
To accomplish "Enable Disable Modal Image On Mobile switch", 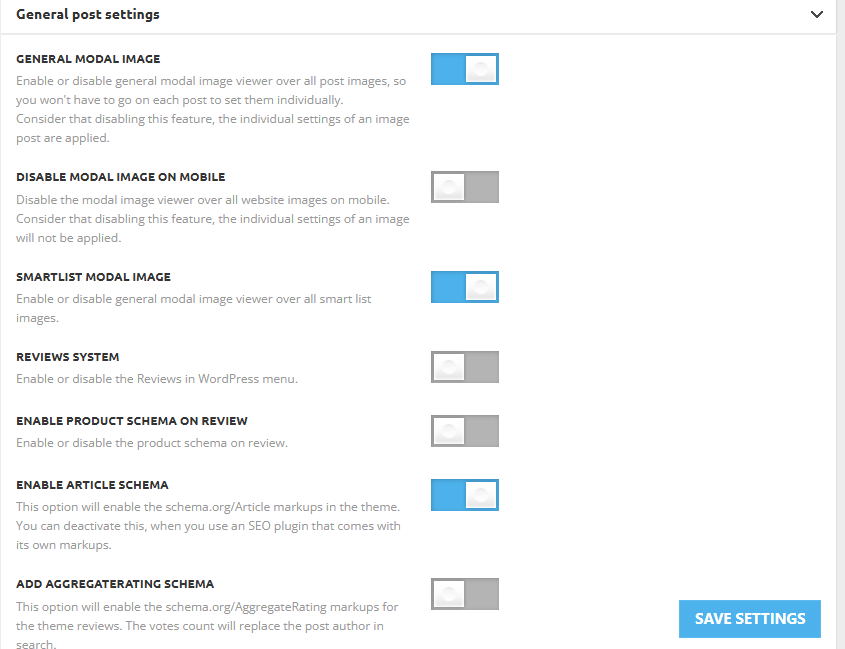I will 465,187.
